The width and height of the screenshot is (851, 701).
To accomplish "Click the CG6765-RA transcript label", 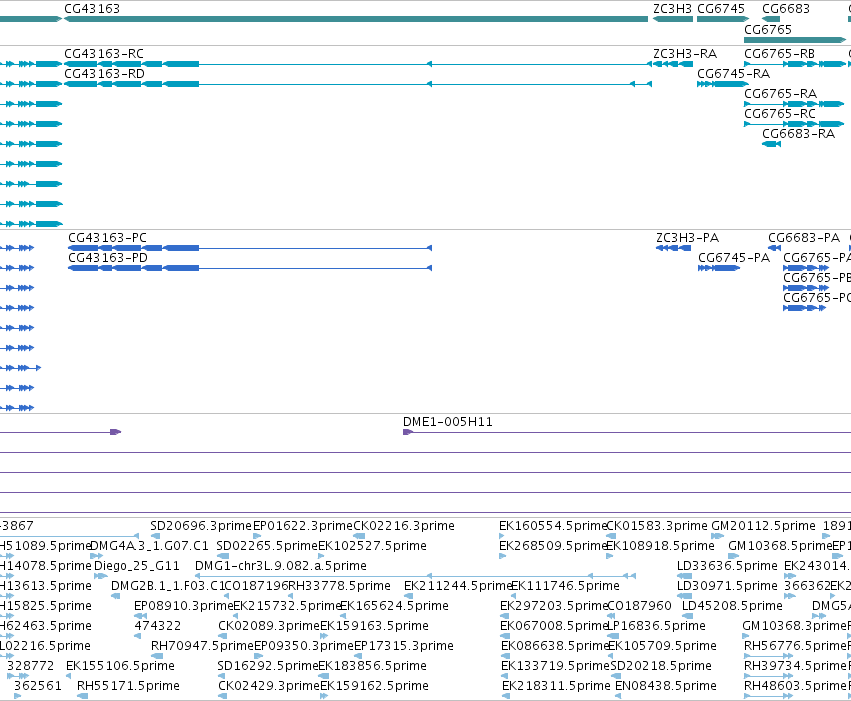I will tap(780, 94).
